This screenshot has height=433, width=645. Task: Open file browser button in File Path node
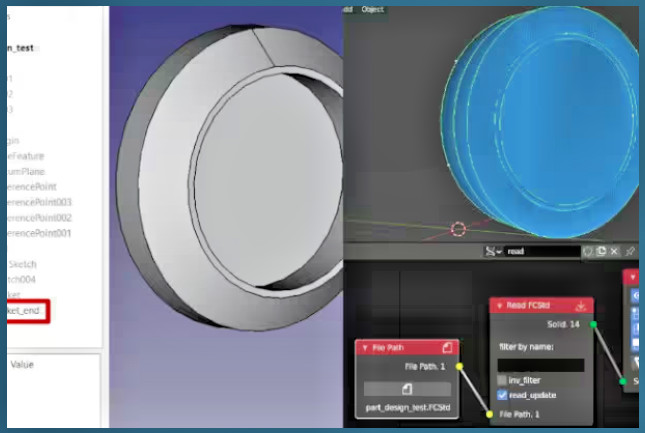point(407,389)
